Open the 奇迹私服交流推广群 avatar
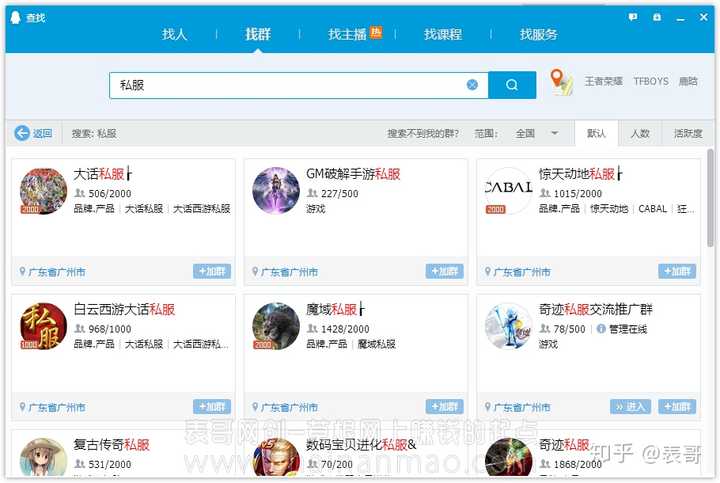The width and height of the screenshot is (720, 483). click(x=509, y=326)
